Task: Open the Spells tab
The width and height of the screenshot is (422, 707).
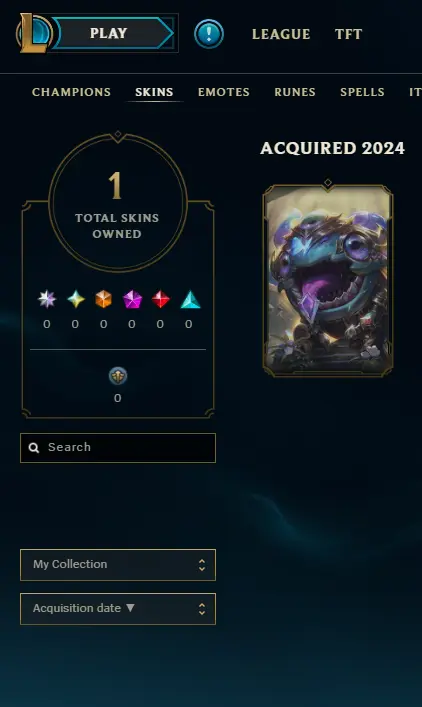Action: (362, 92)
